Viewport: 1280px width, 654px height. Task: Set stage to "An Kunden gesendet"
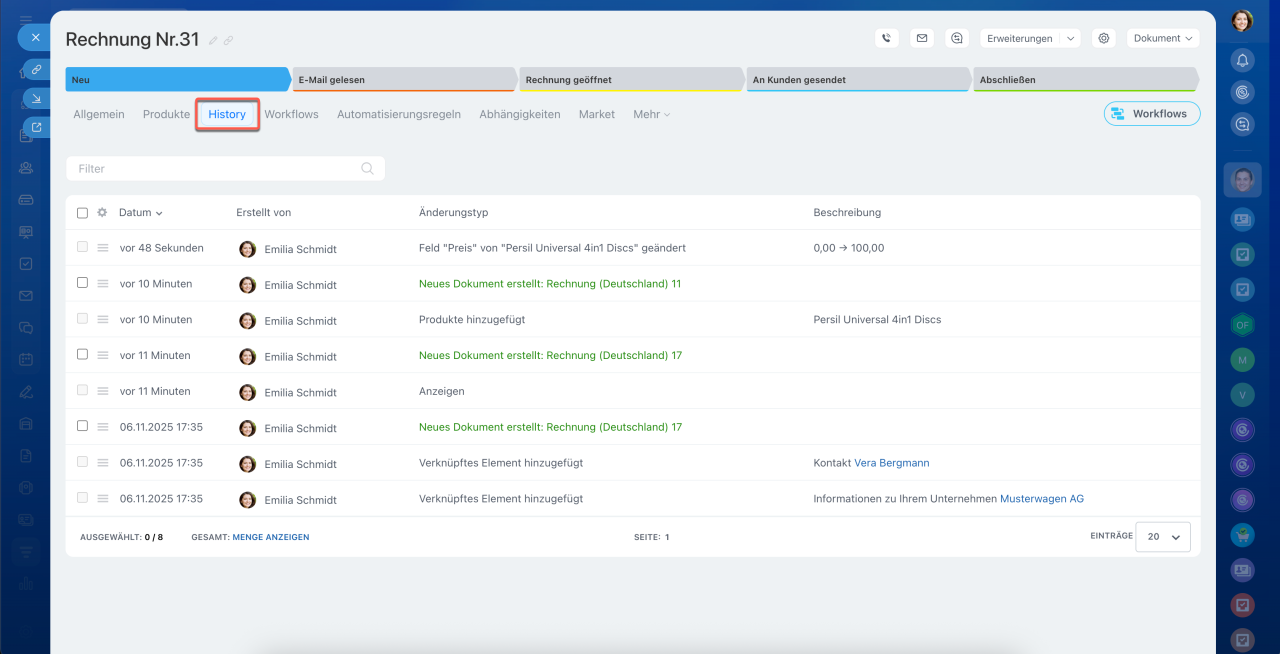[x=857, y=80]
